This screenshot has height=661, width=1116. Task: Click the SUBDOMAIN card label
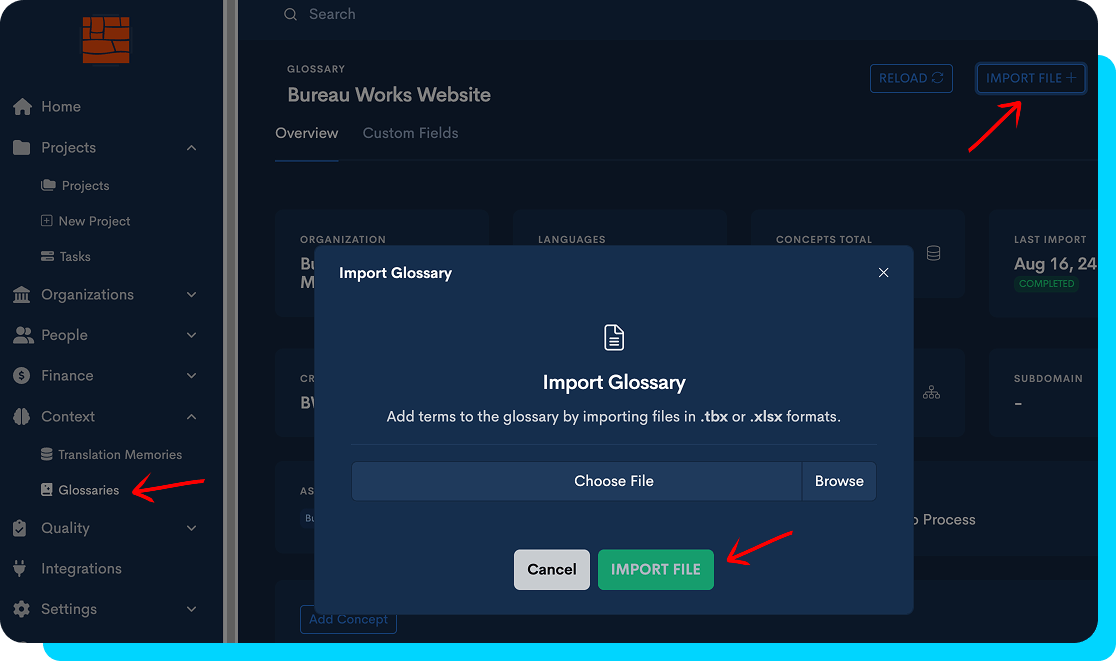point(1048,379)
